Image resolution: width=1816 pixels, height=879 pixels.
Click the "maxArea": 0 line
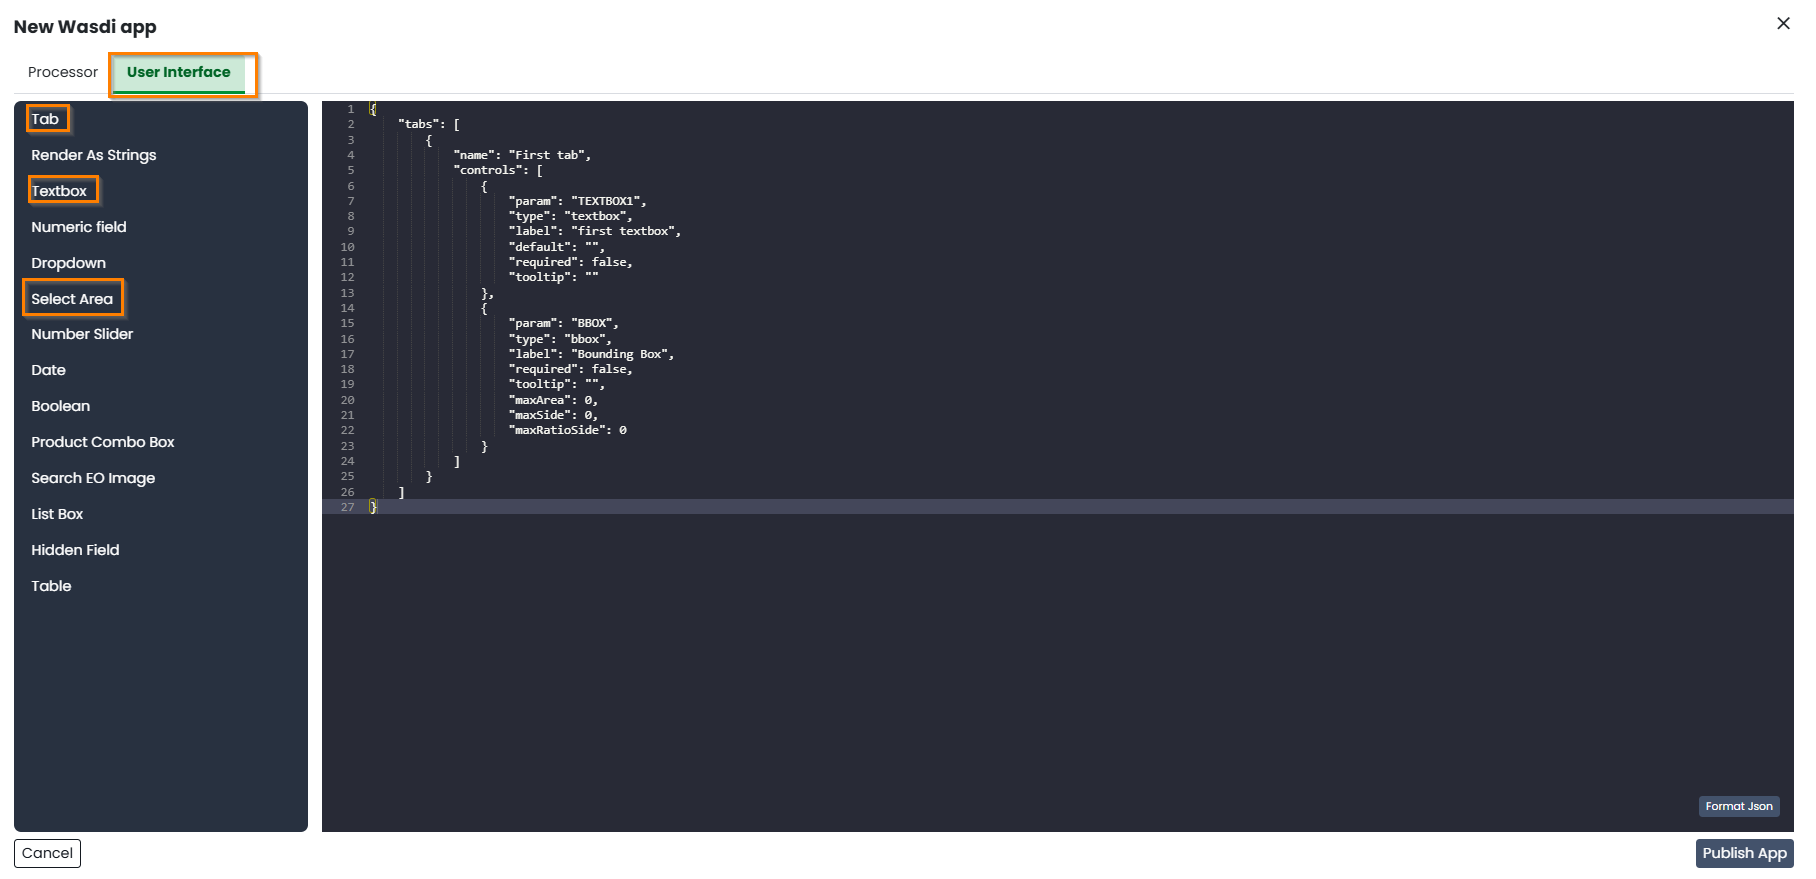(553, 400)
